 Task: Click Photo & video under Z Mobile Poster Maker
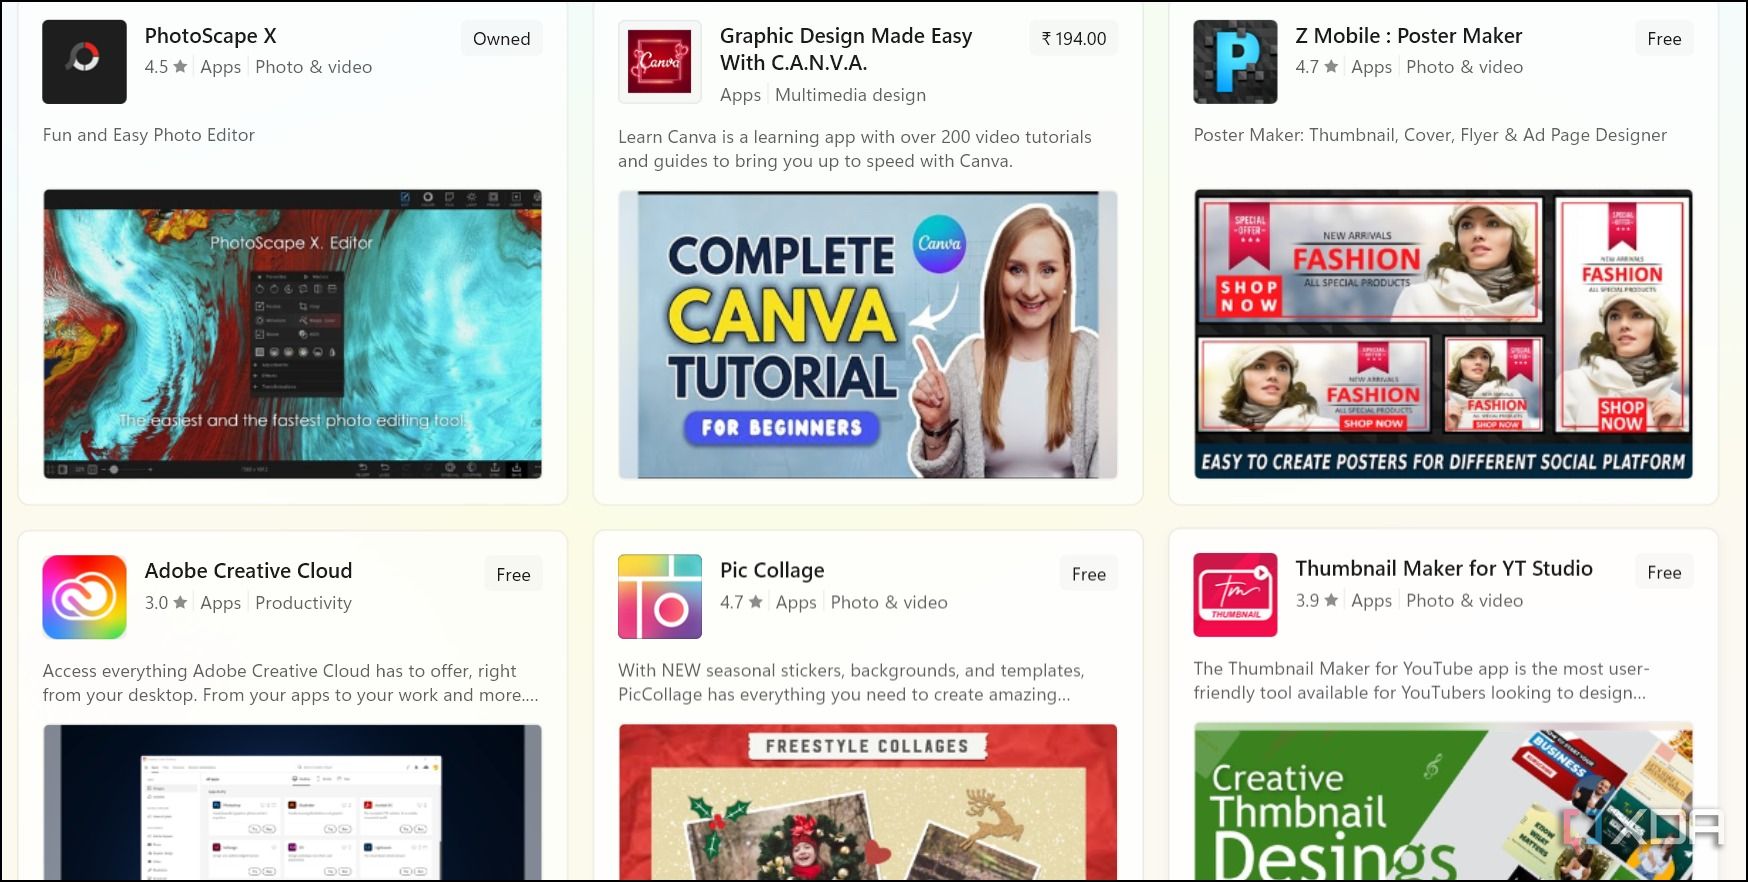click(x=1465, y=67)
